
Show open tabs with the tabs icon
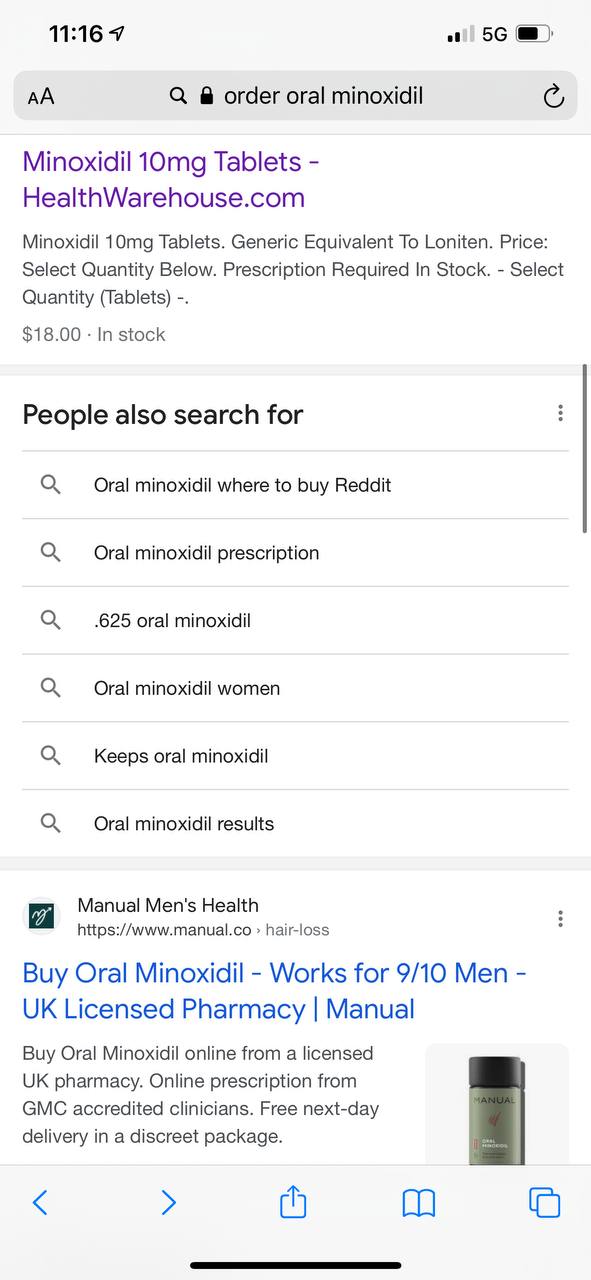pos(545,1202)
